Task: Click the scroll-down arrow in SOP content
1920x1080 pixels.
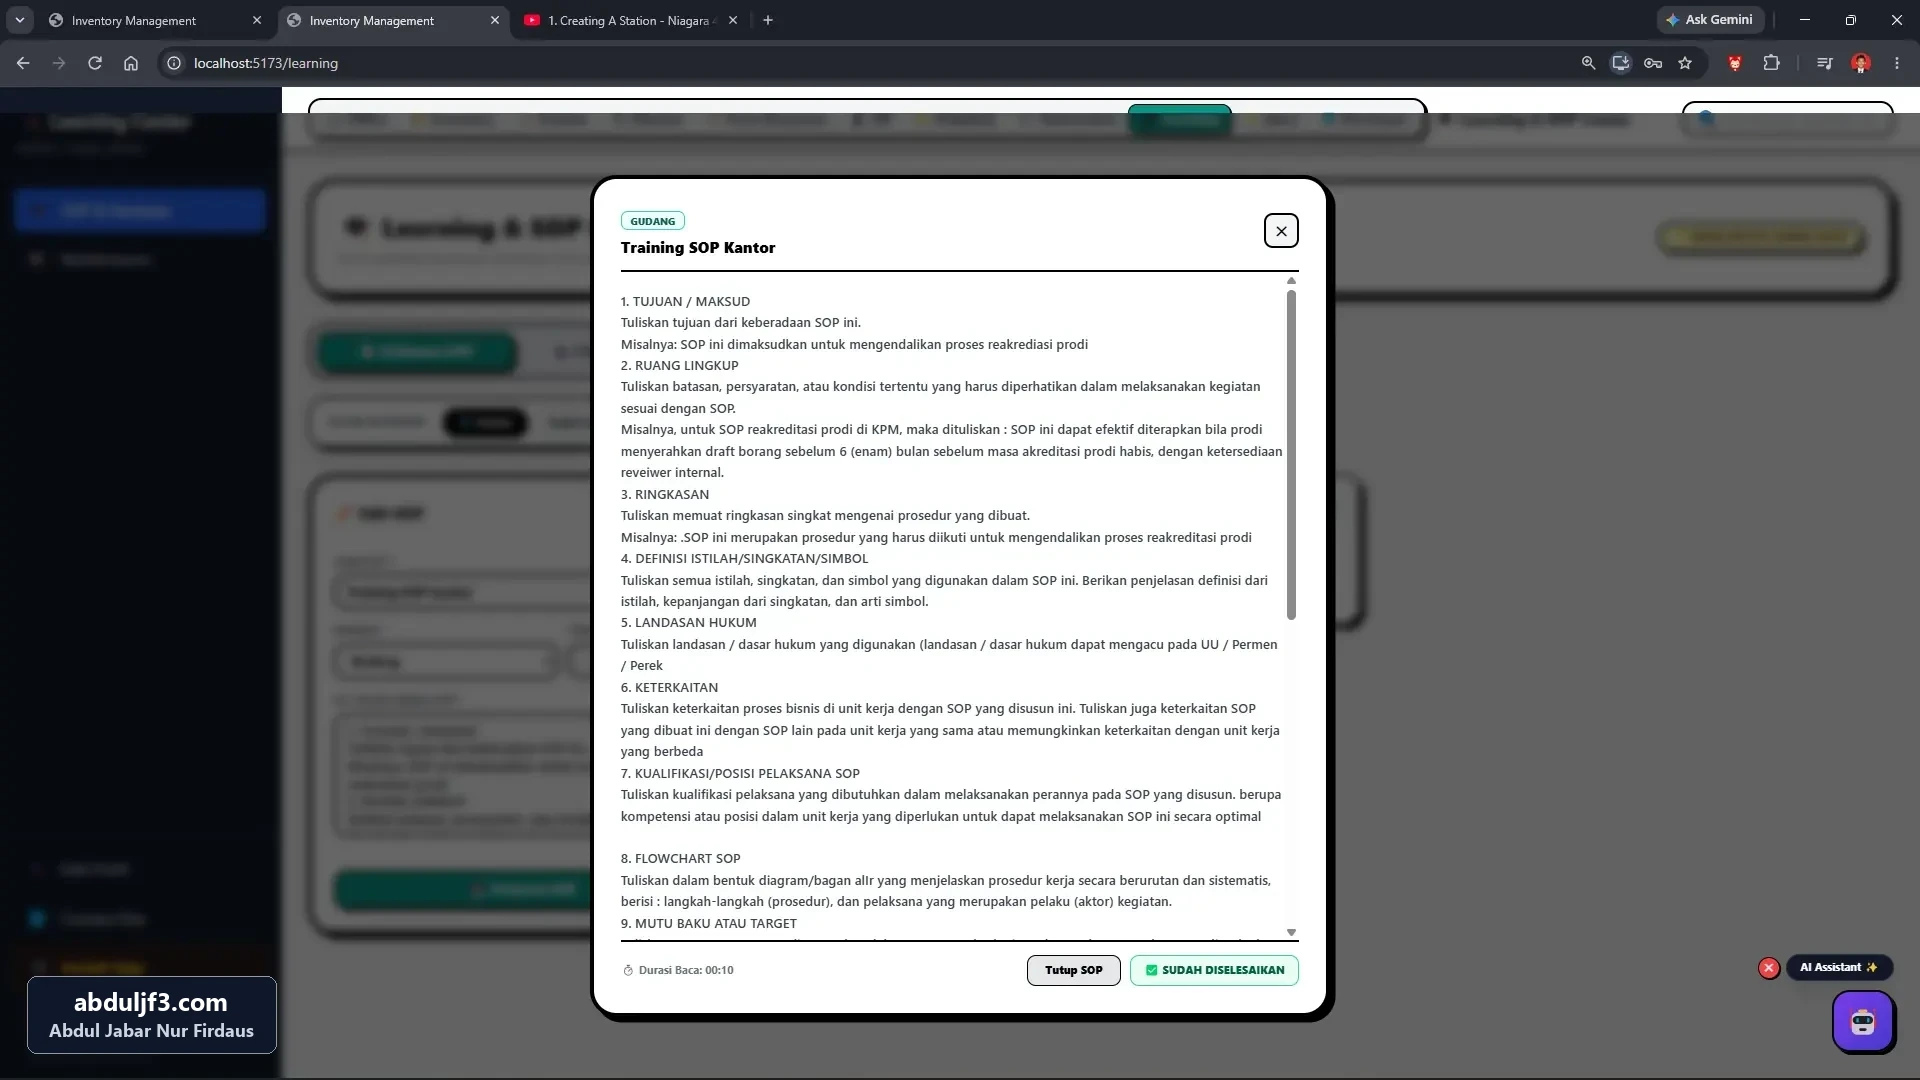Action: pos(1291,932)
